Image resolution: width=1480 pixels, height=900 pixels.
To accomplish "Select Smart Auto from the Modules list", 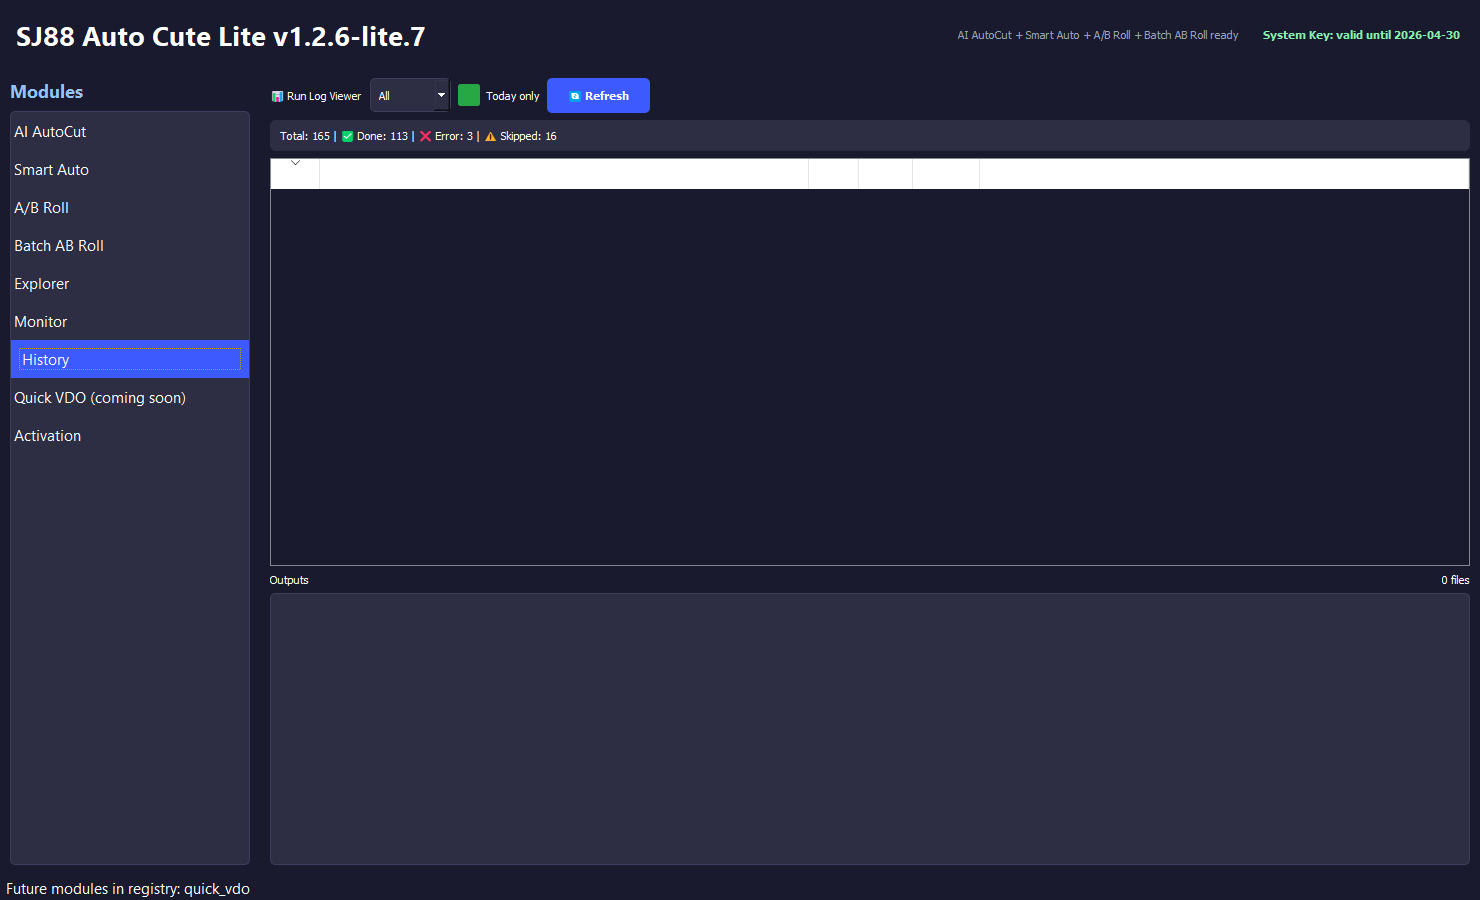I will pyautogui.click(x=51, y=169).
